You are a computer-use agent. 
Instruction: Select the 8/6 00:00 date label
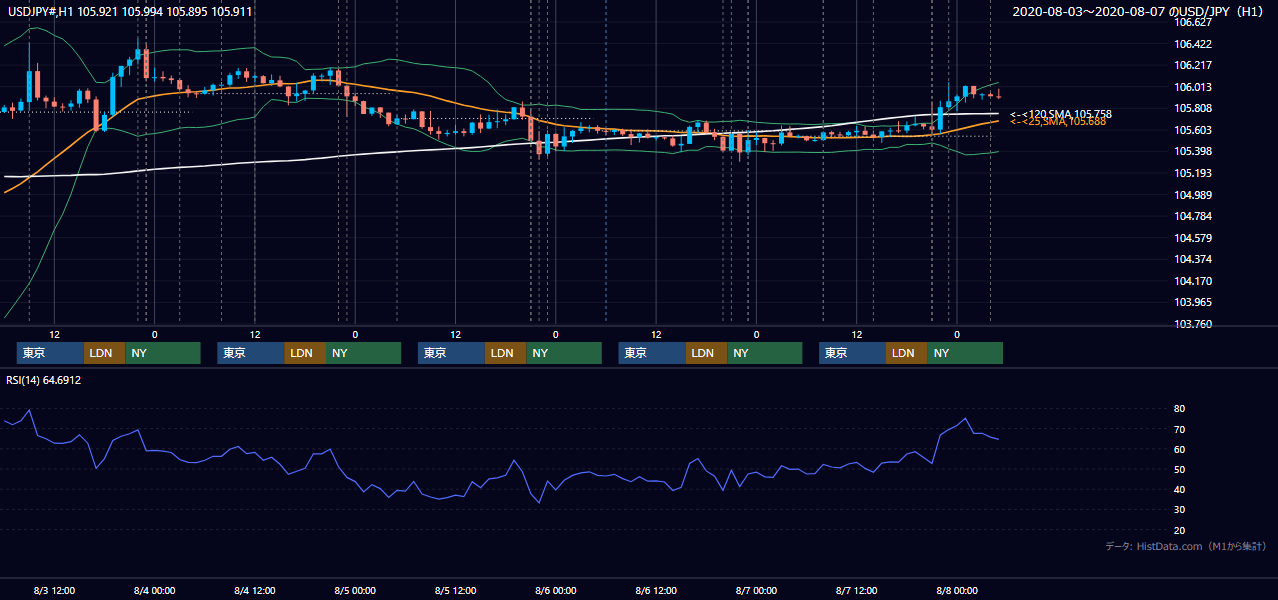(555, 590)
